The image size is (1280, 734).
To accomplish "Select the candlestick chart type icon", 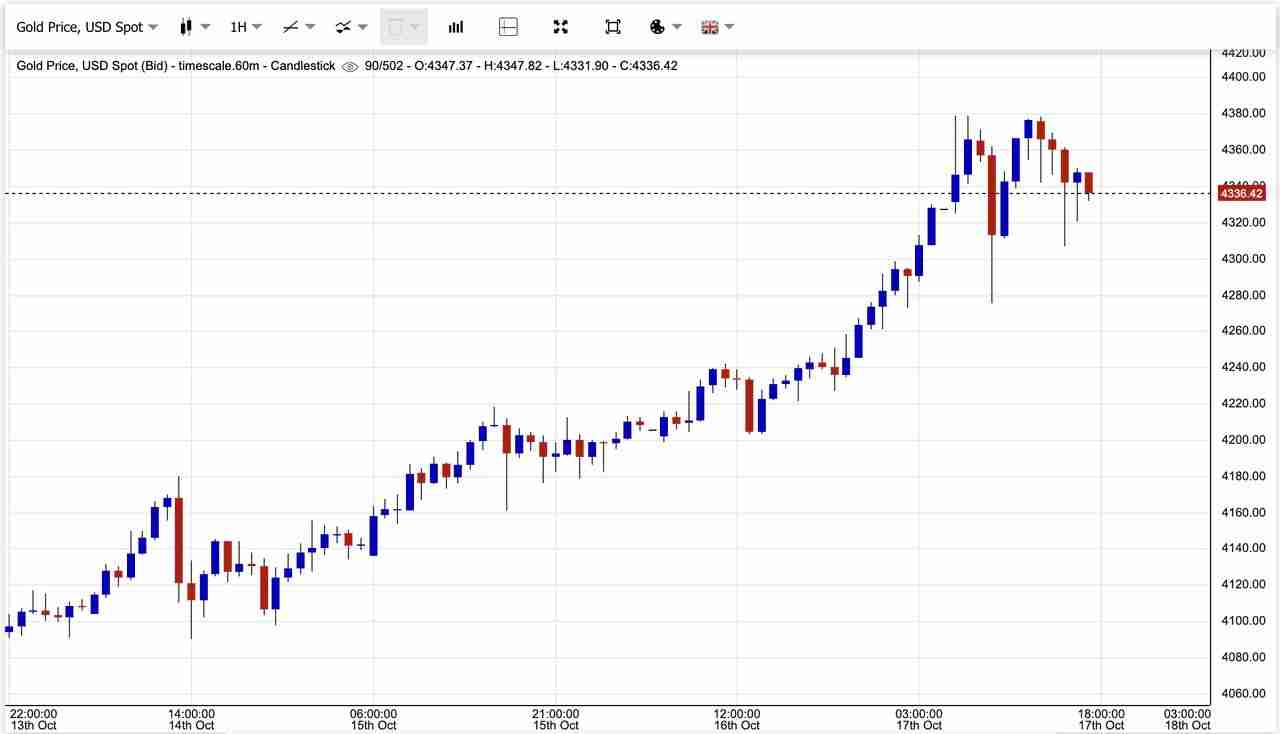I will tap(185, 27).
